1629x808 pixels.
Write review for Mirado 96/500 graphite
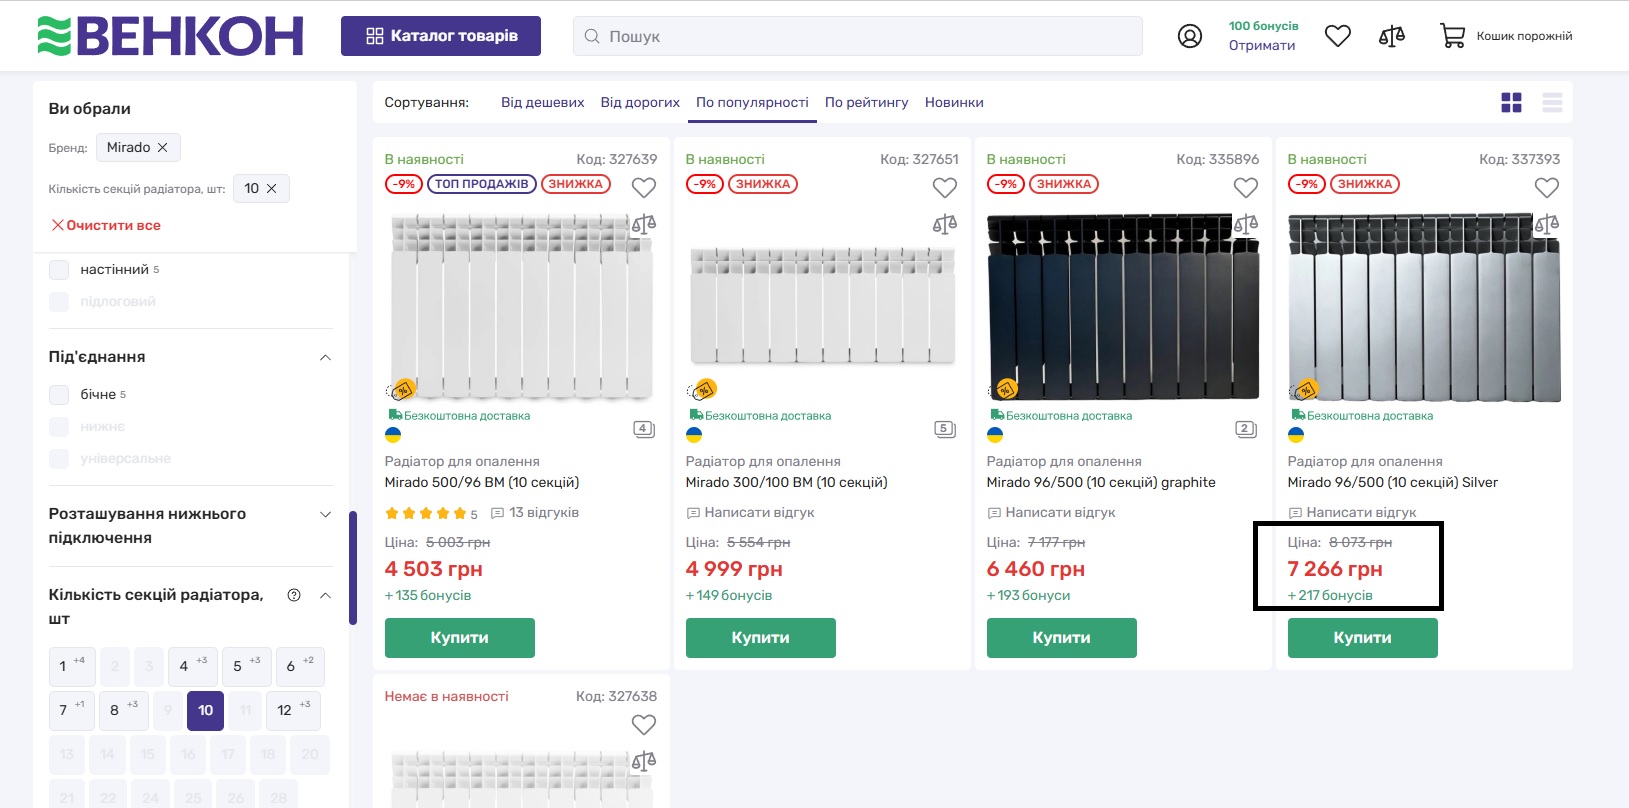pyautogui.click(x=1051, y=513)
